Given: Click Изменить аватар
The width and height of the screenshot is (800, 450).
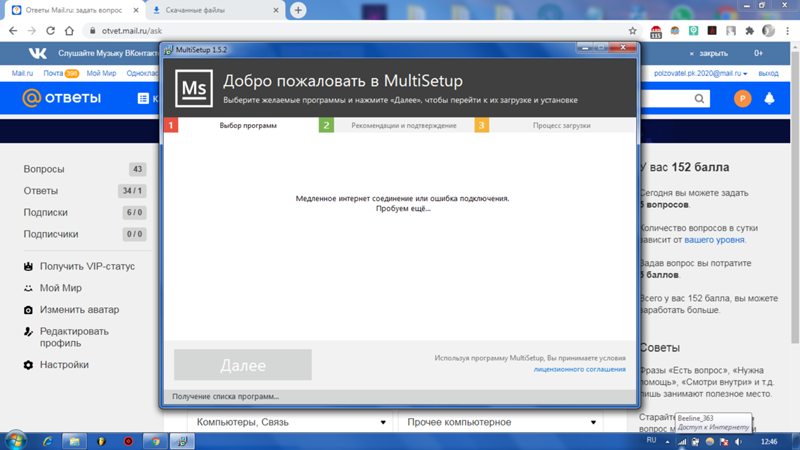Looking at the screenshot, I should tap(71, 310).
